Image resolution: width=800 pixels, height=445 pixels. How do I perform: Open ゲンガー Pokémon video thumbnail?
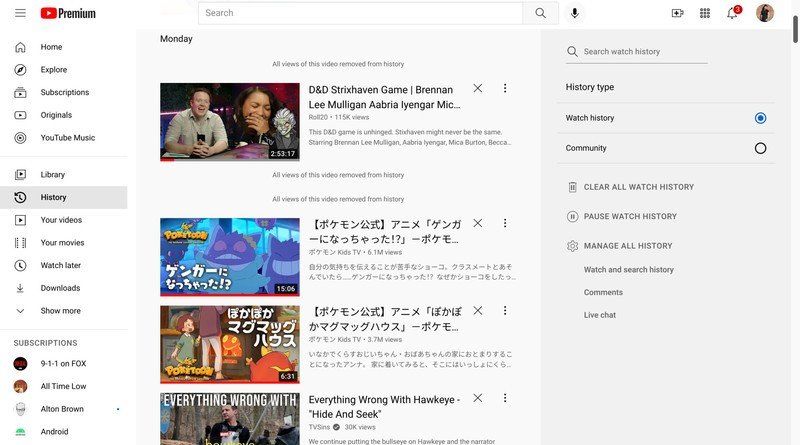pyautogui.click(x=230, y=257)
